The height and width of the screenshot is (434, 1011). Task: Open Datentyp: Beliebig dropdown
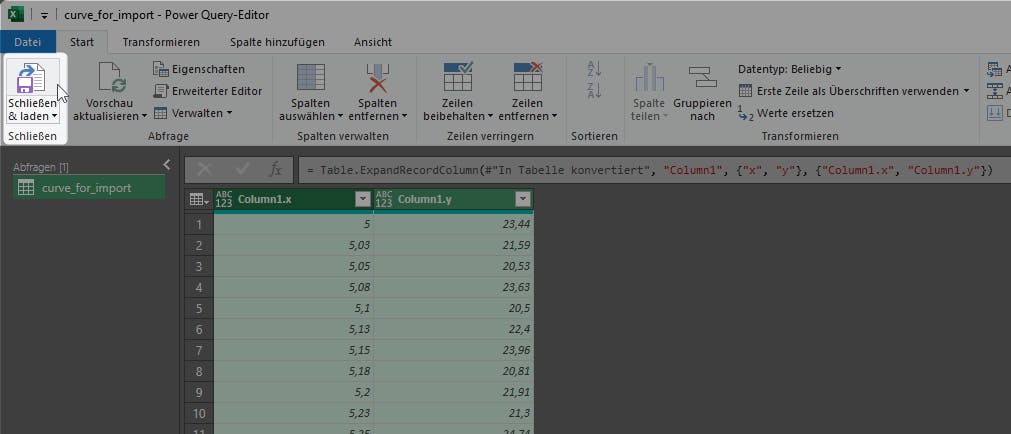pyautogui.click(x=789, y=69)
